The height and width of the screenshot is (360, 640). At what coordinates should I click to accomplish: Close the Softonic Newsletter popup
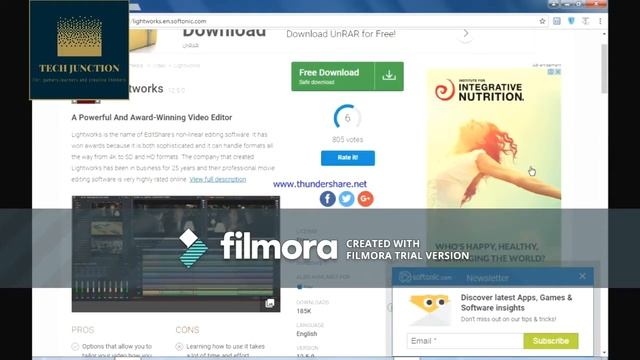coord(582,276)
